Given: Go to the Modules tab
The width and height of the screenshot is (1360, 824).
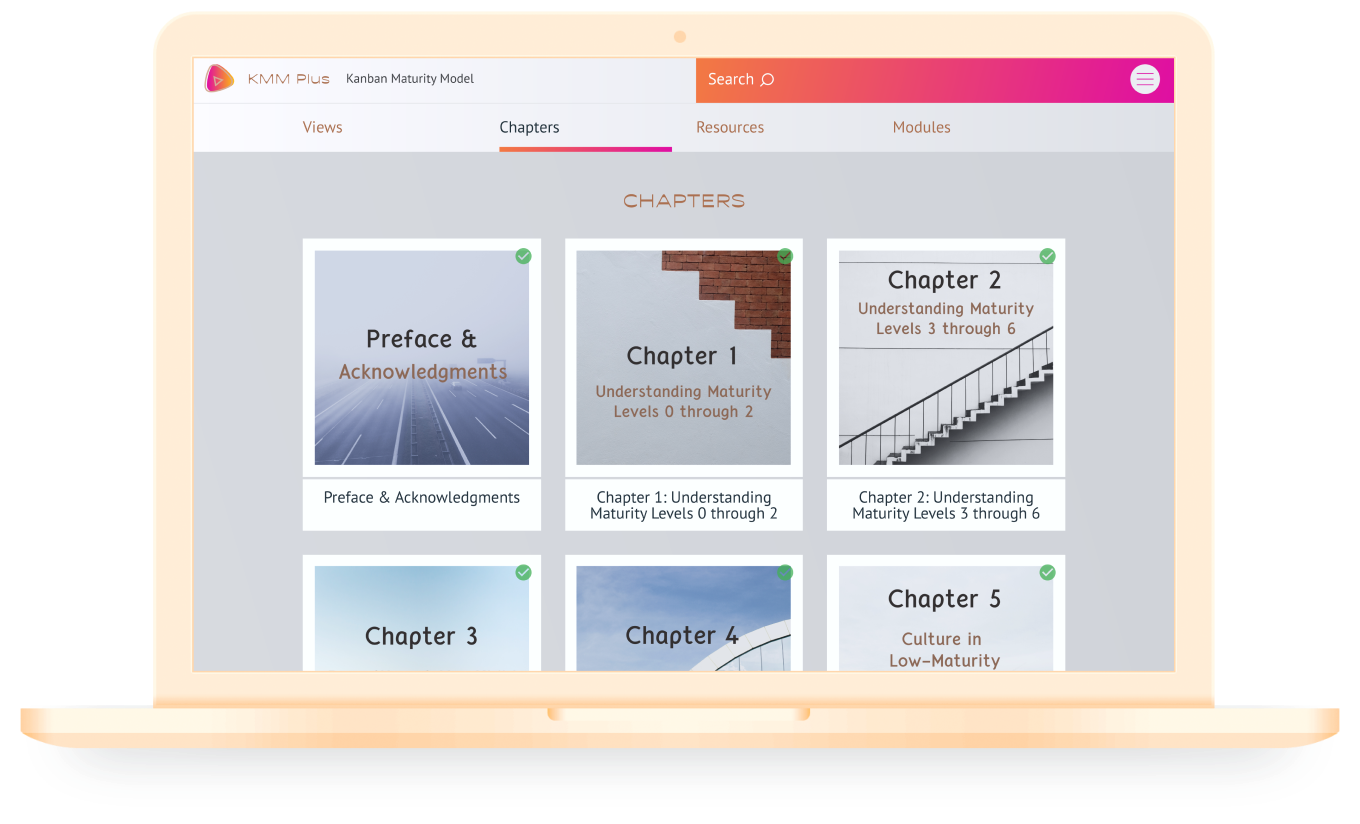Looking at the screenshot, I should tap(921, 127).
